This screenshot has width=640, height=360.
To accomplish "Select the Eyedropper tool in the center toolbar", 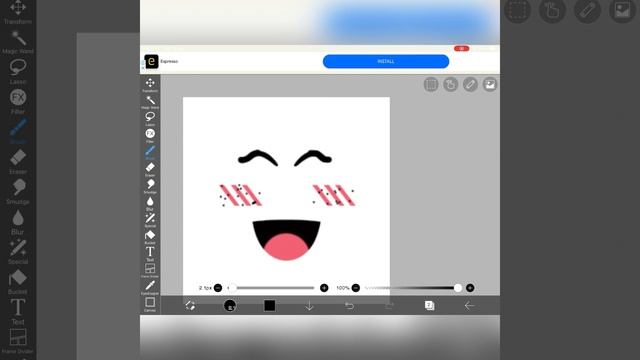I will click(150, 288).
